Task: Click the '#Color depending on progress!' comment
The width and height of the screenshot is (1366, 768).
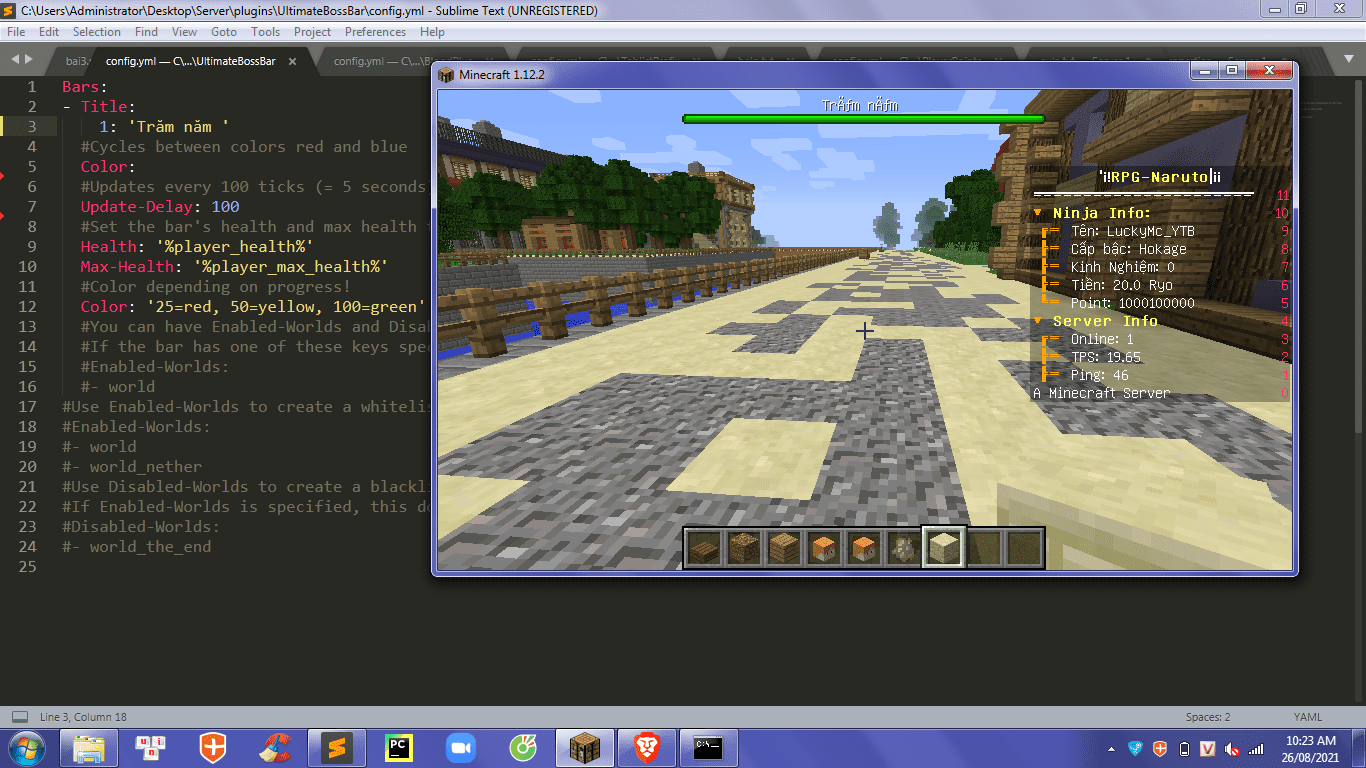Action: [216, 287]
